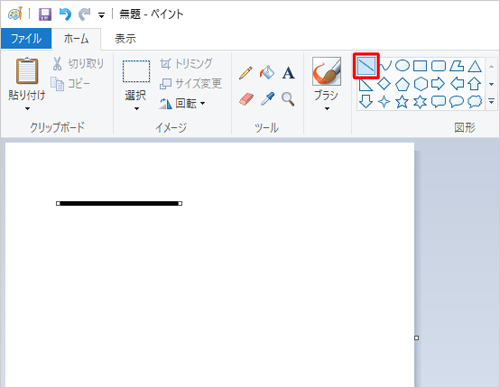The image size is (500, 388).
Task: Select the Pencil tool
Action: click(246, 73)
